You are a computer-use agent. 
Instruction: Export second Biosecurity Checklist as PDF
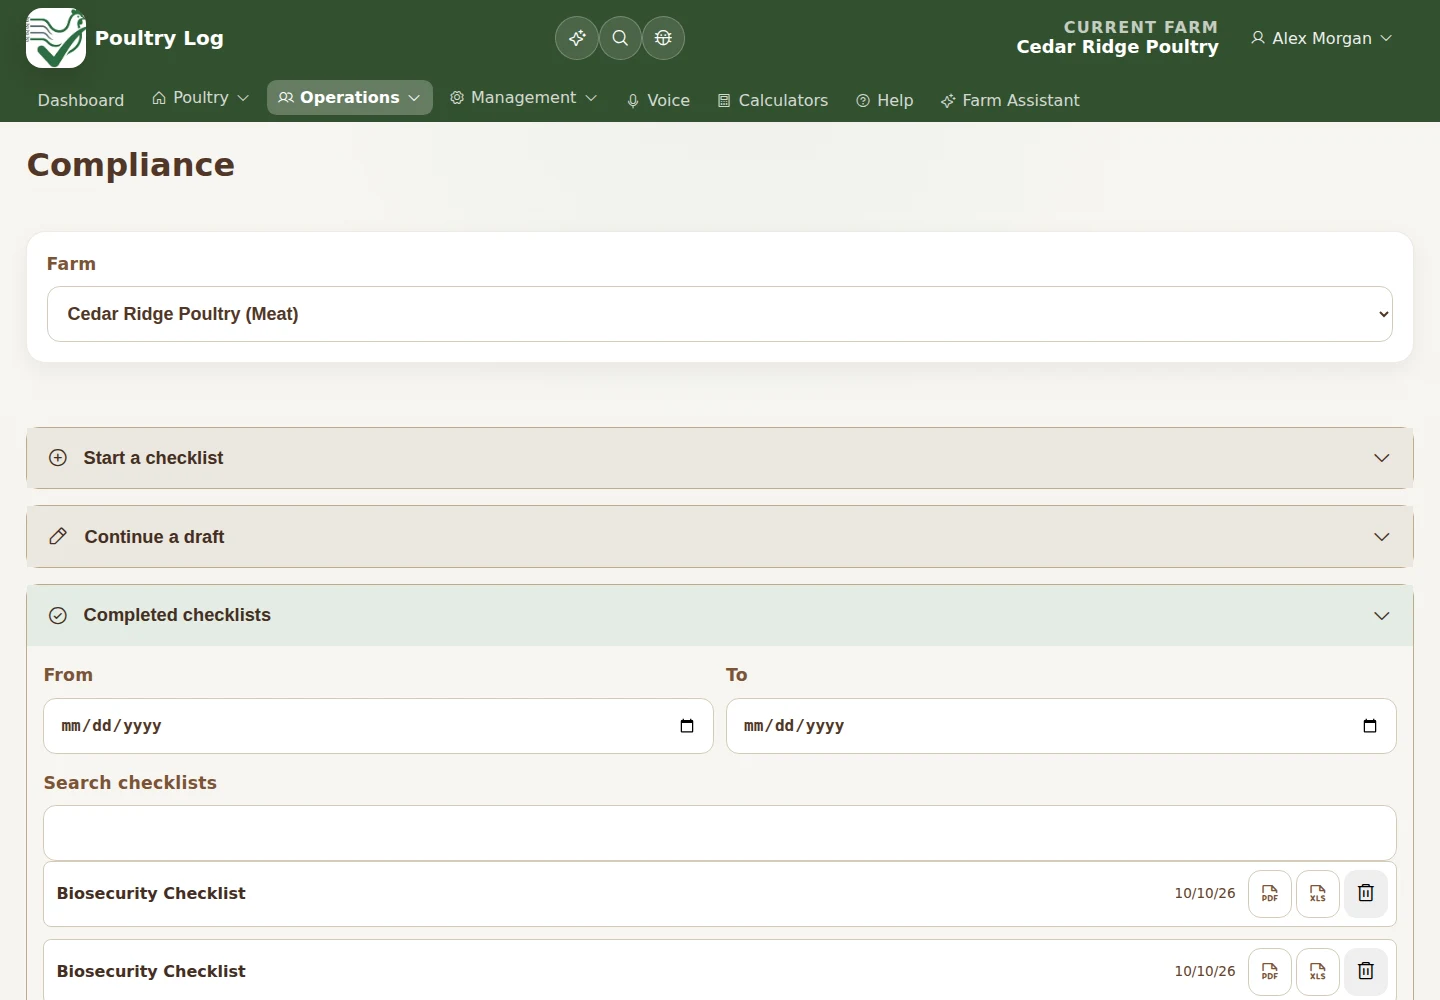[x=1270, y=972]
